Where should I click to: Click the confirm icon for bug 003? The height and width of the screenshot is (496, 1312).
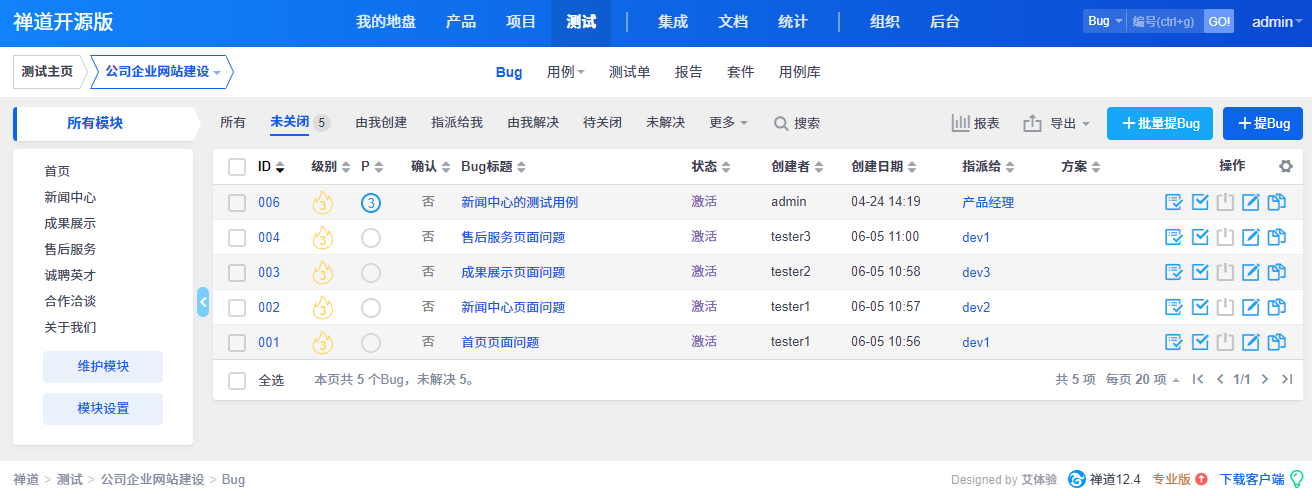1174,273
